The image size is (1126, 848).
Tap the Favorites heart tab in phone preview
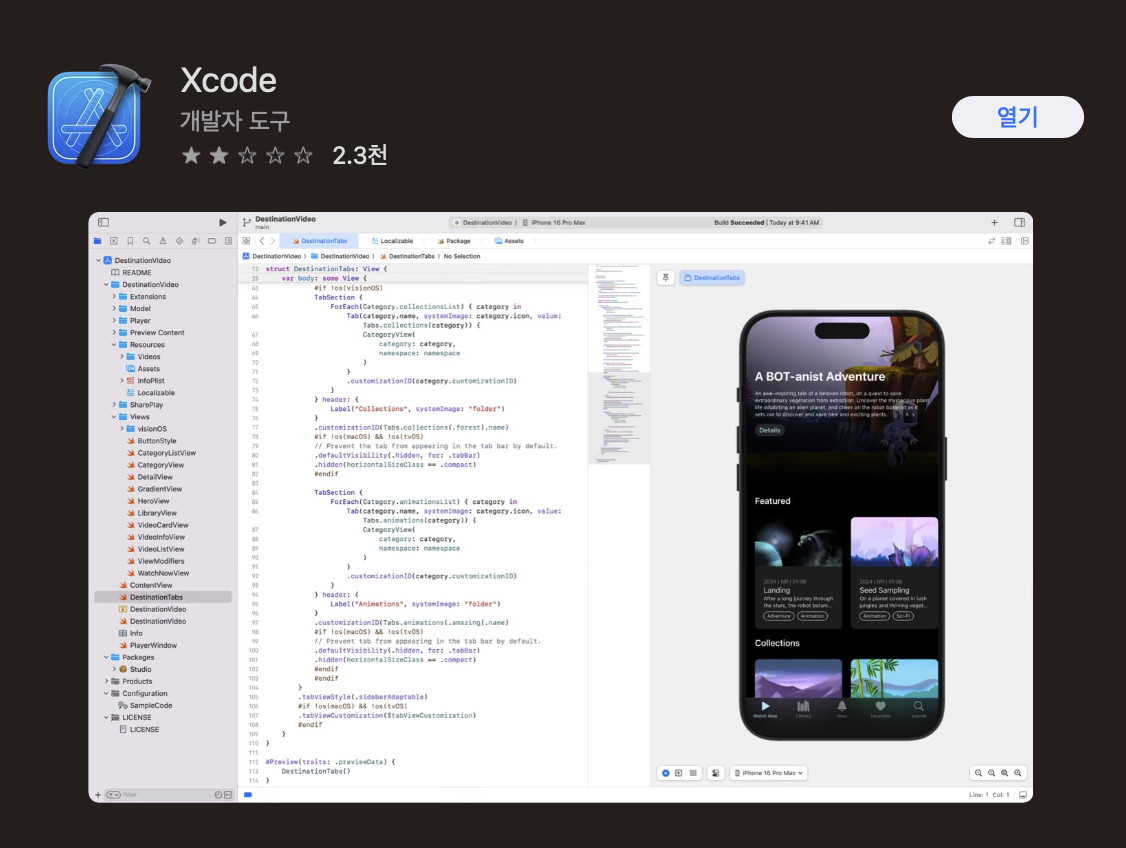(x=880, y=709)
